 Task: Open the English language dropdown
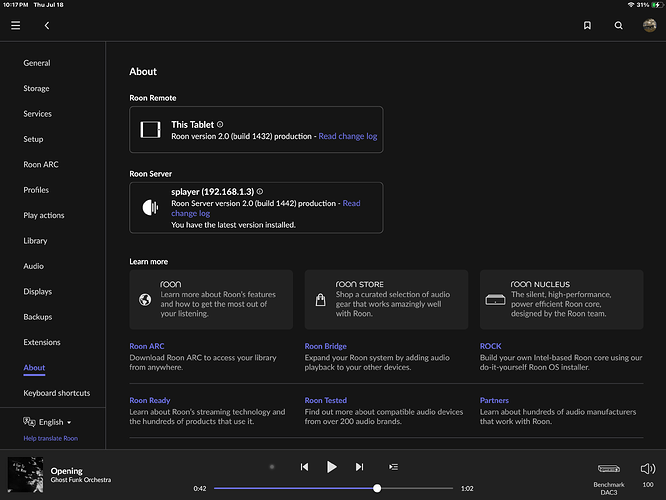(x=55, y=422)
